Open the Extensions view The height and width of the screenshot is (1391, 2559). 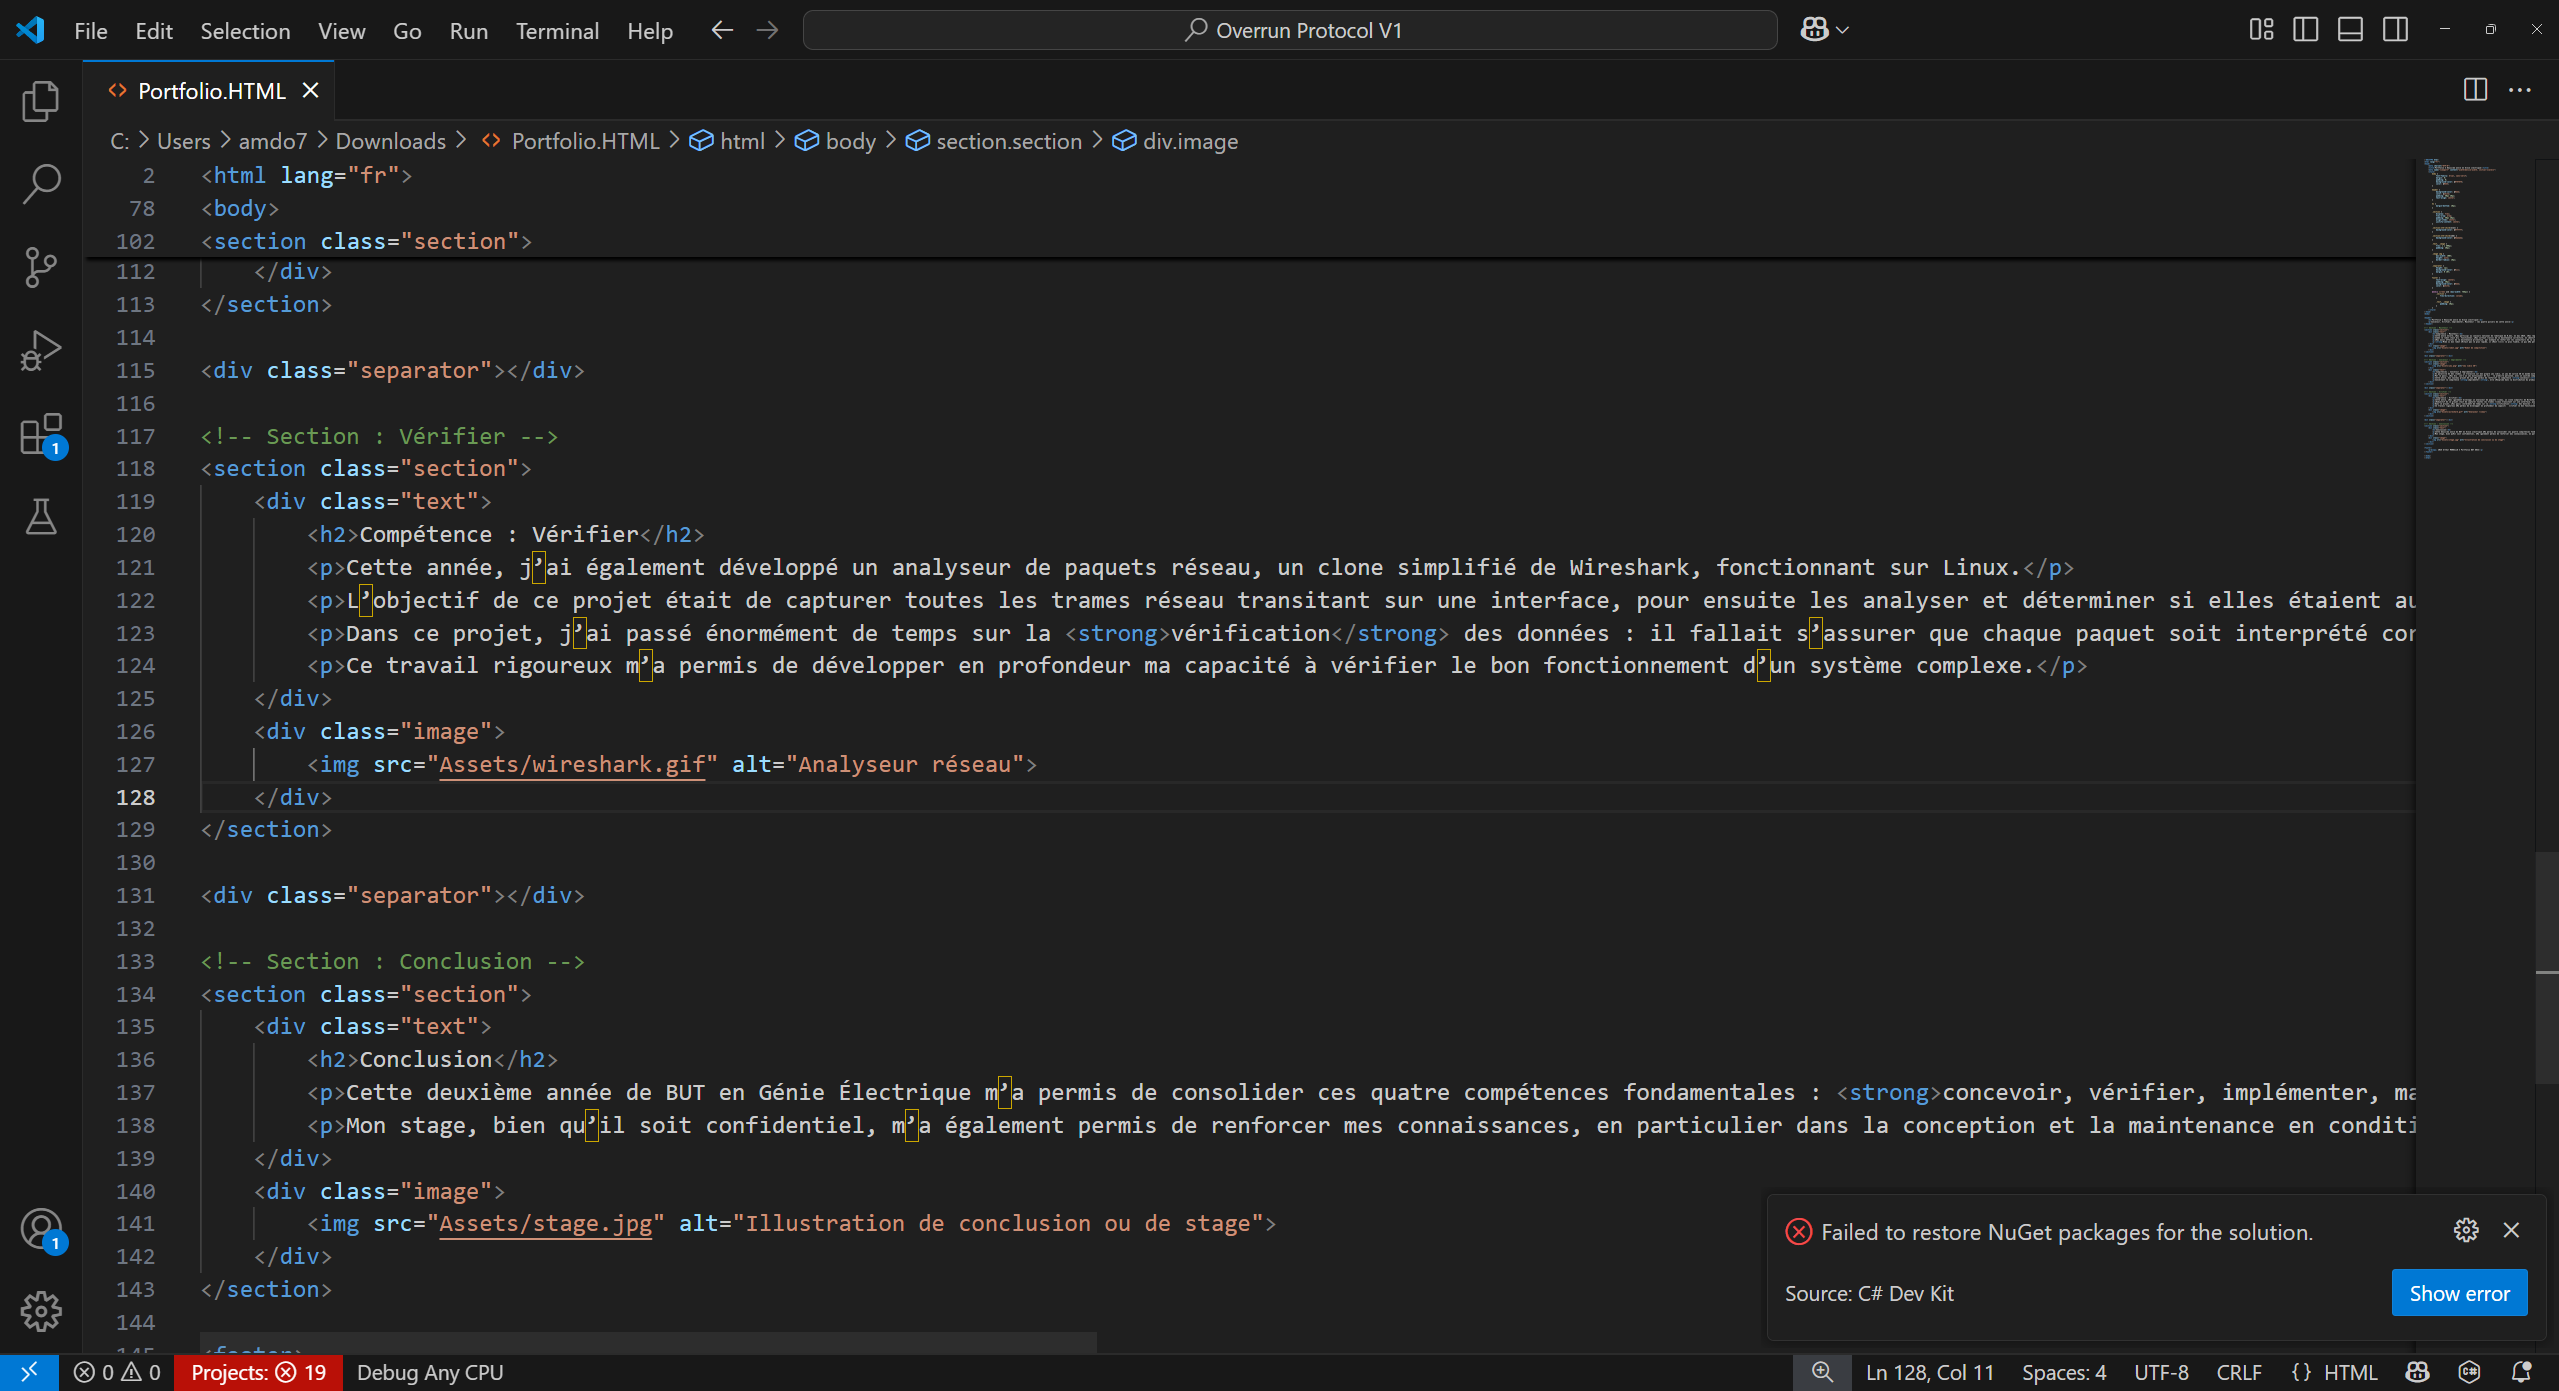point(41,435)
